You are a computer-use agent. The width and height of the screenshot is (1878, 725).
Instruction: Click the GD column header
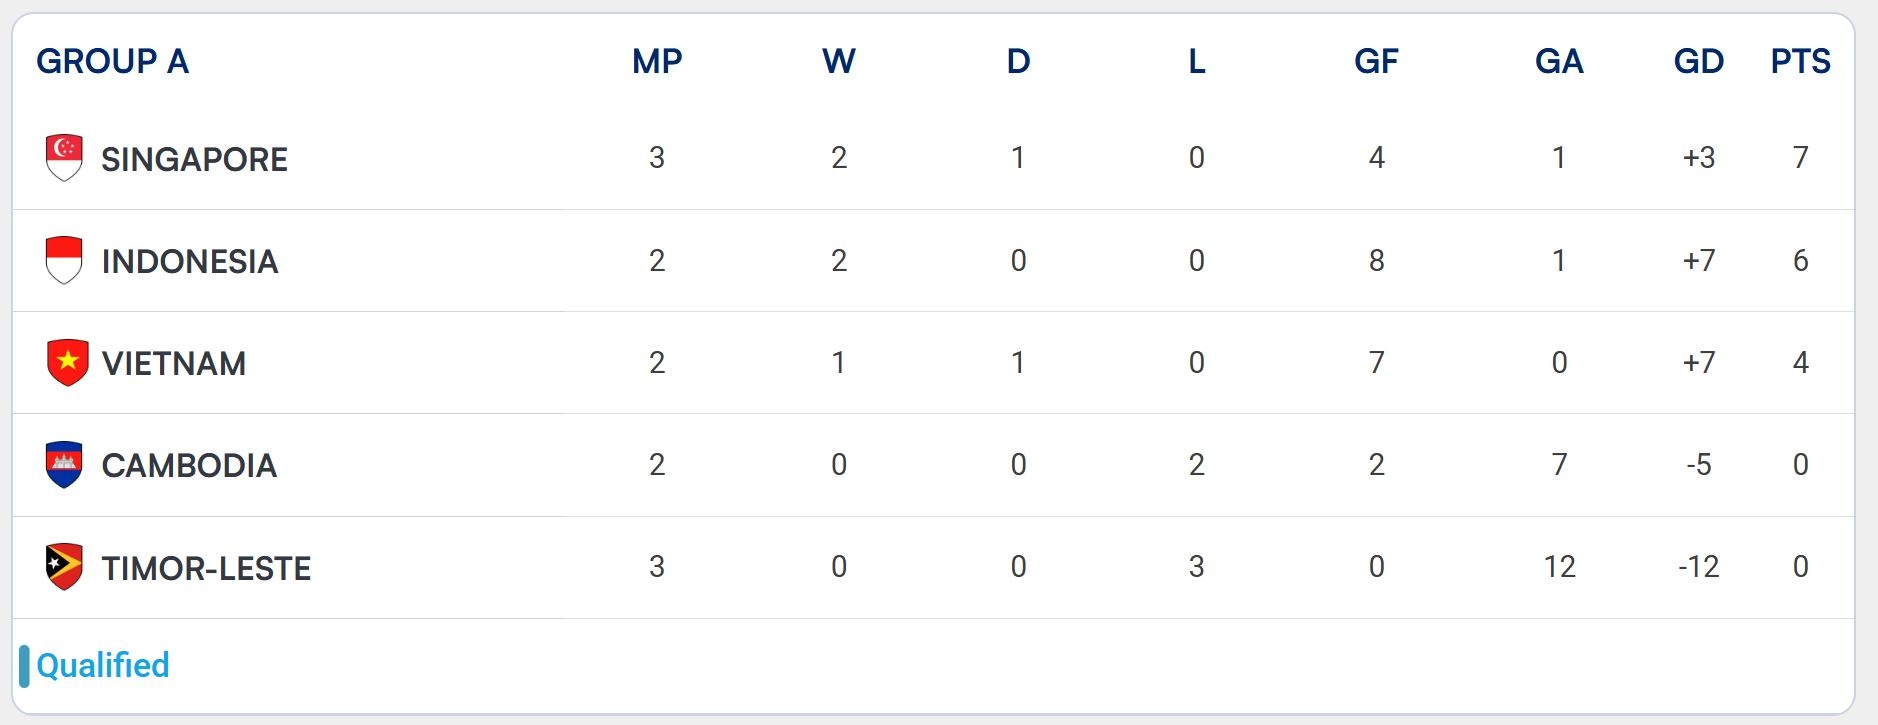tap(1699, 61)
